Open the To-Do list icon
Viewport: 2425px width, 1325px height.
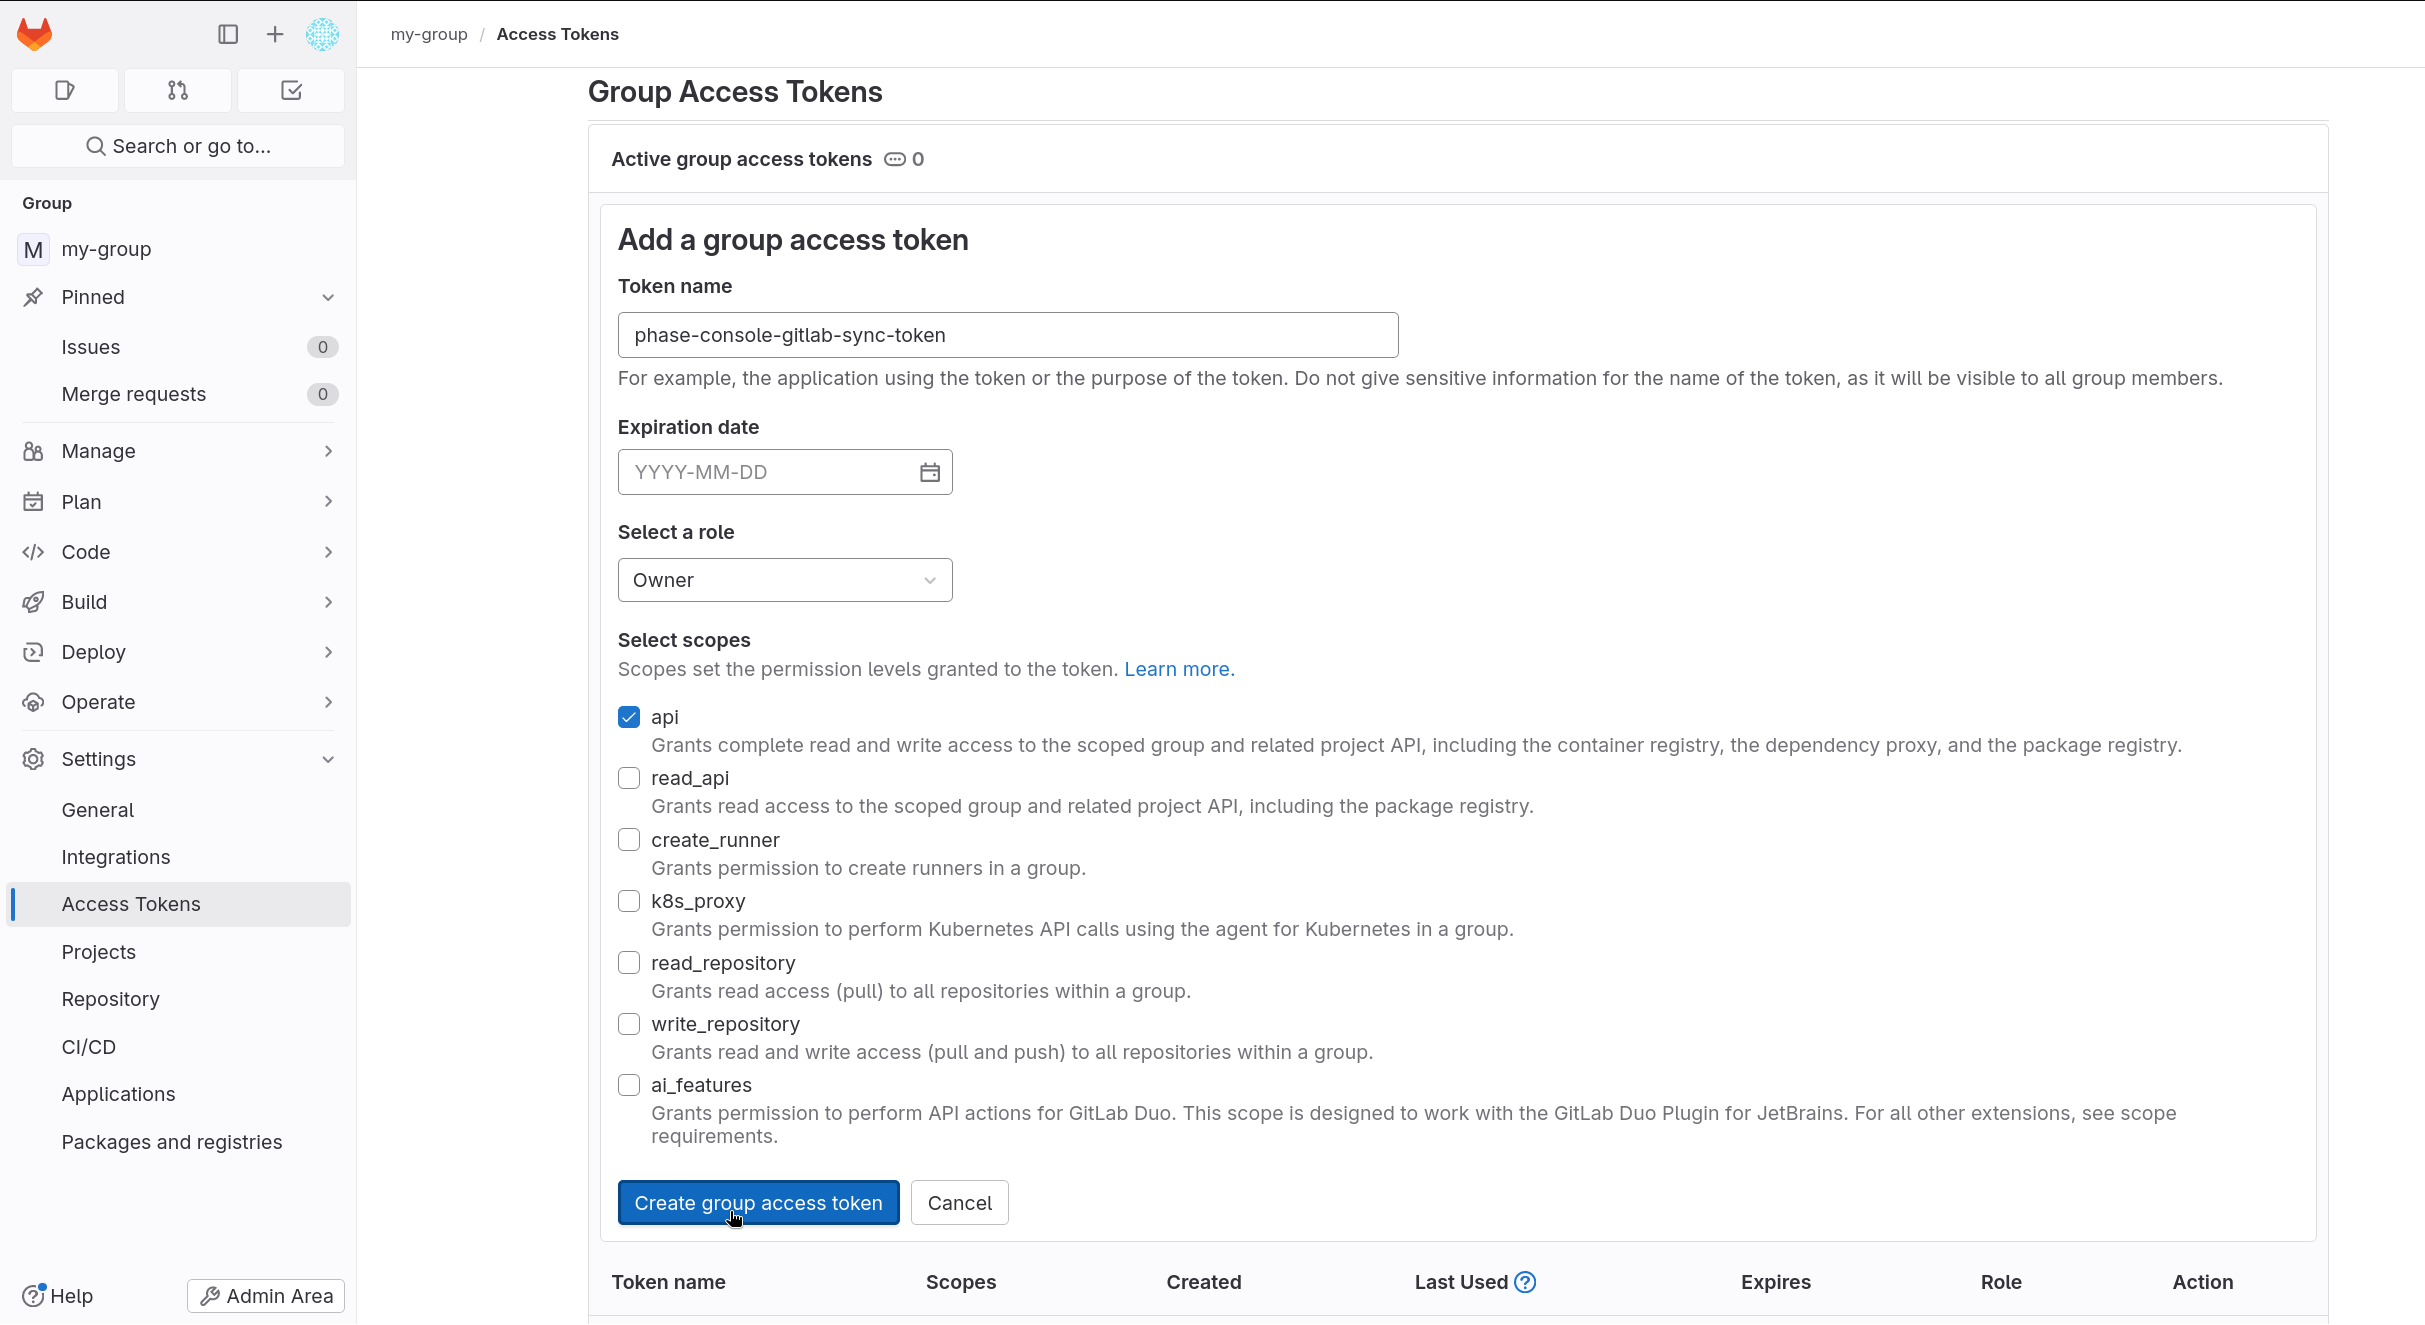[290, 90]
